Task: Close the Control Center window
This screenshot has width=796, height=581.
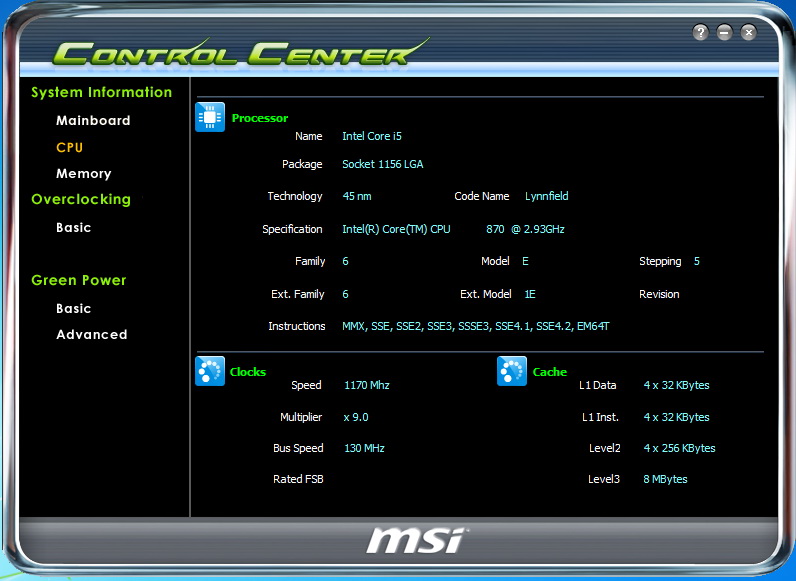Action: [x=749, y=32]
